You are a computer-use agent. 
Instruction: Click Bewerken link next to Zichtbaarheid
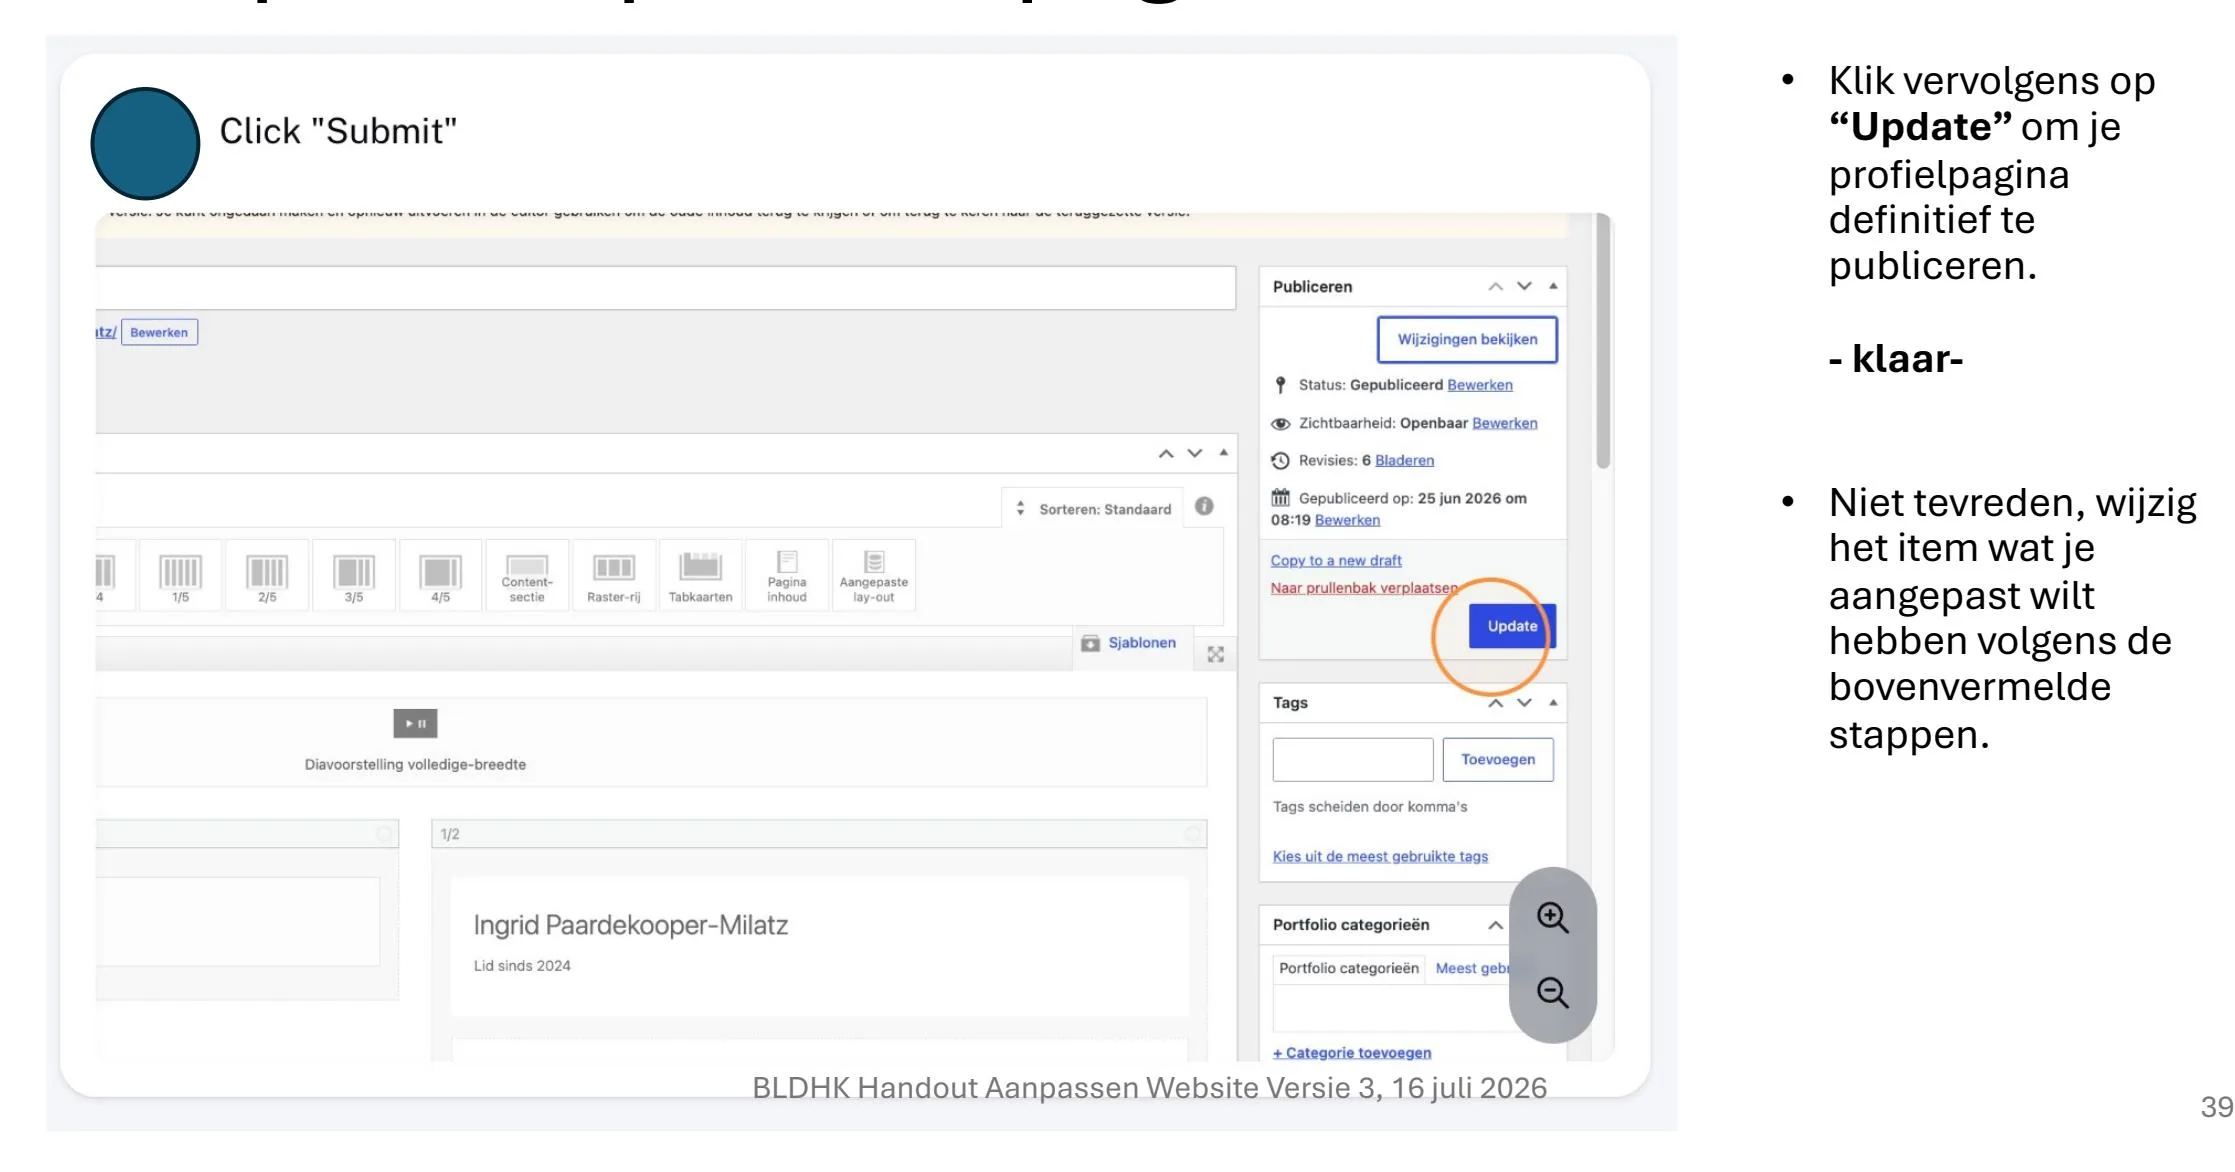tap(1504, 423)
